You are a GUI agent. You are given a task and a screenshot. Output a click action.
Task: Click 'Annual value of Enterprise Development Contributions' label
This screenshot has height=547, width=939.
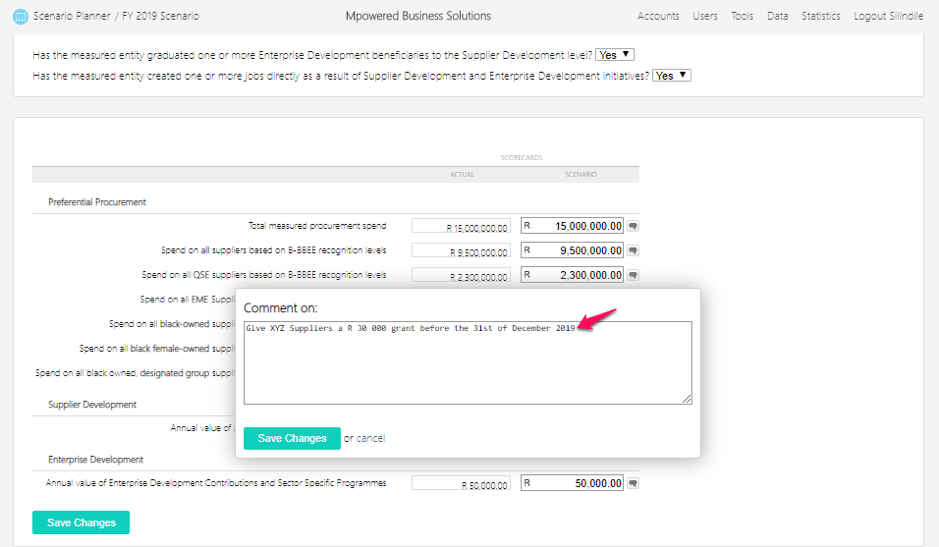216,483
